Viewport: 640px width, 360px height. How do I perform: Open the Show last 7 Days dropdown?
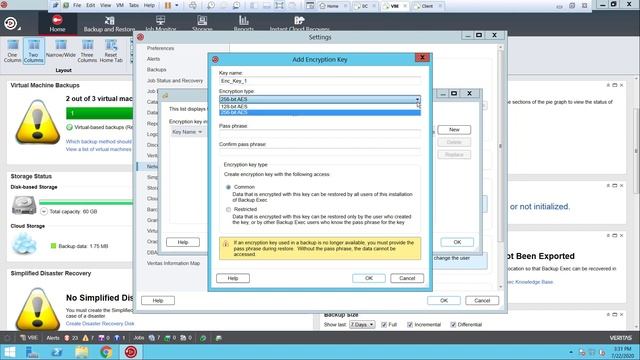tap(362, 324)
